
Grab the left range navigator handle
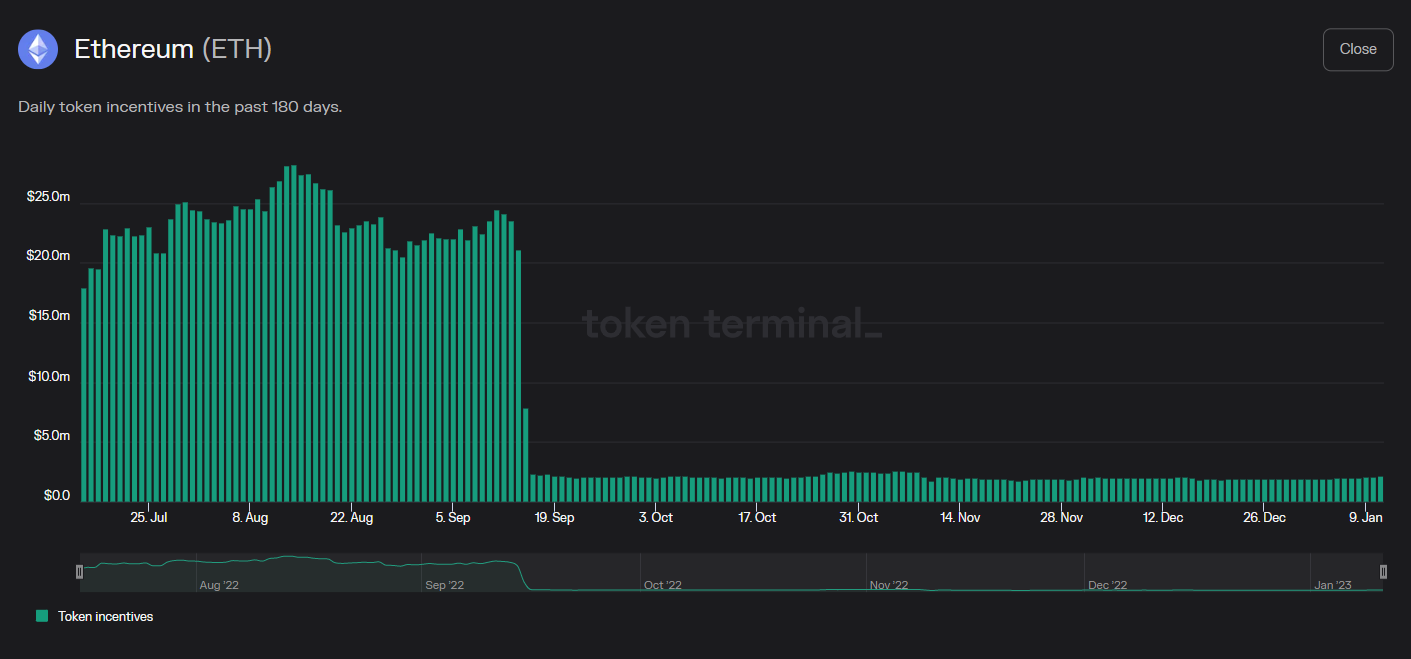(79, 572)
